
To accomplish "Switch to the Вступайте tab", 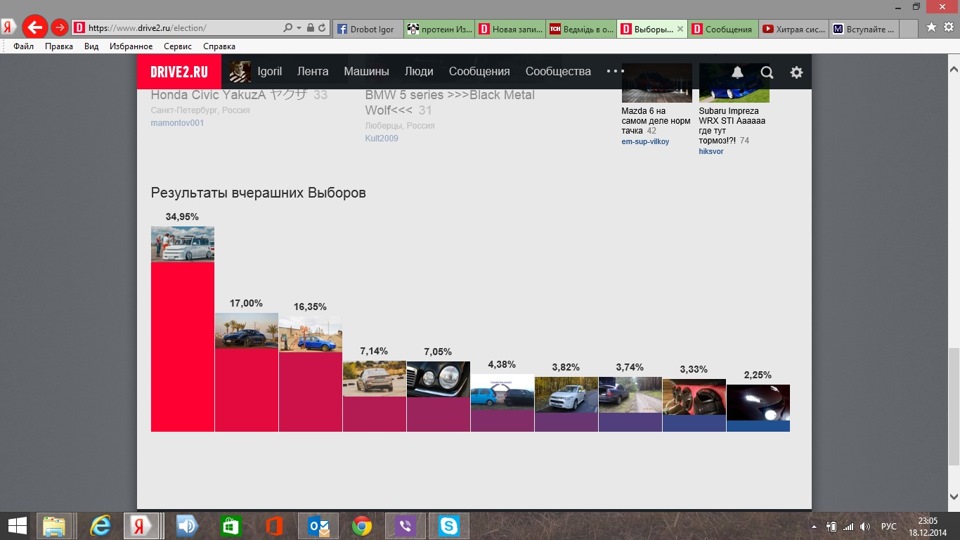I will (864, 29).
